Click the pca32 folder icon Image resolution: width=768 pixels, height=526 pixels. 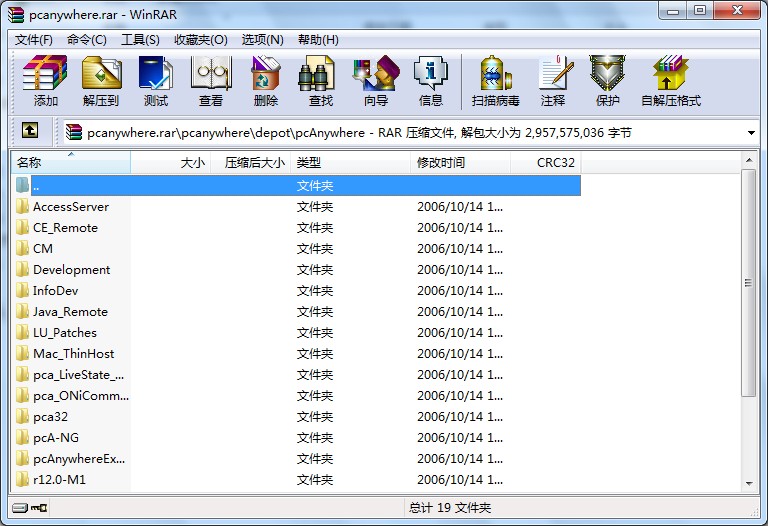click(x=23, y=417)
